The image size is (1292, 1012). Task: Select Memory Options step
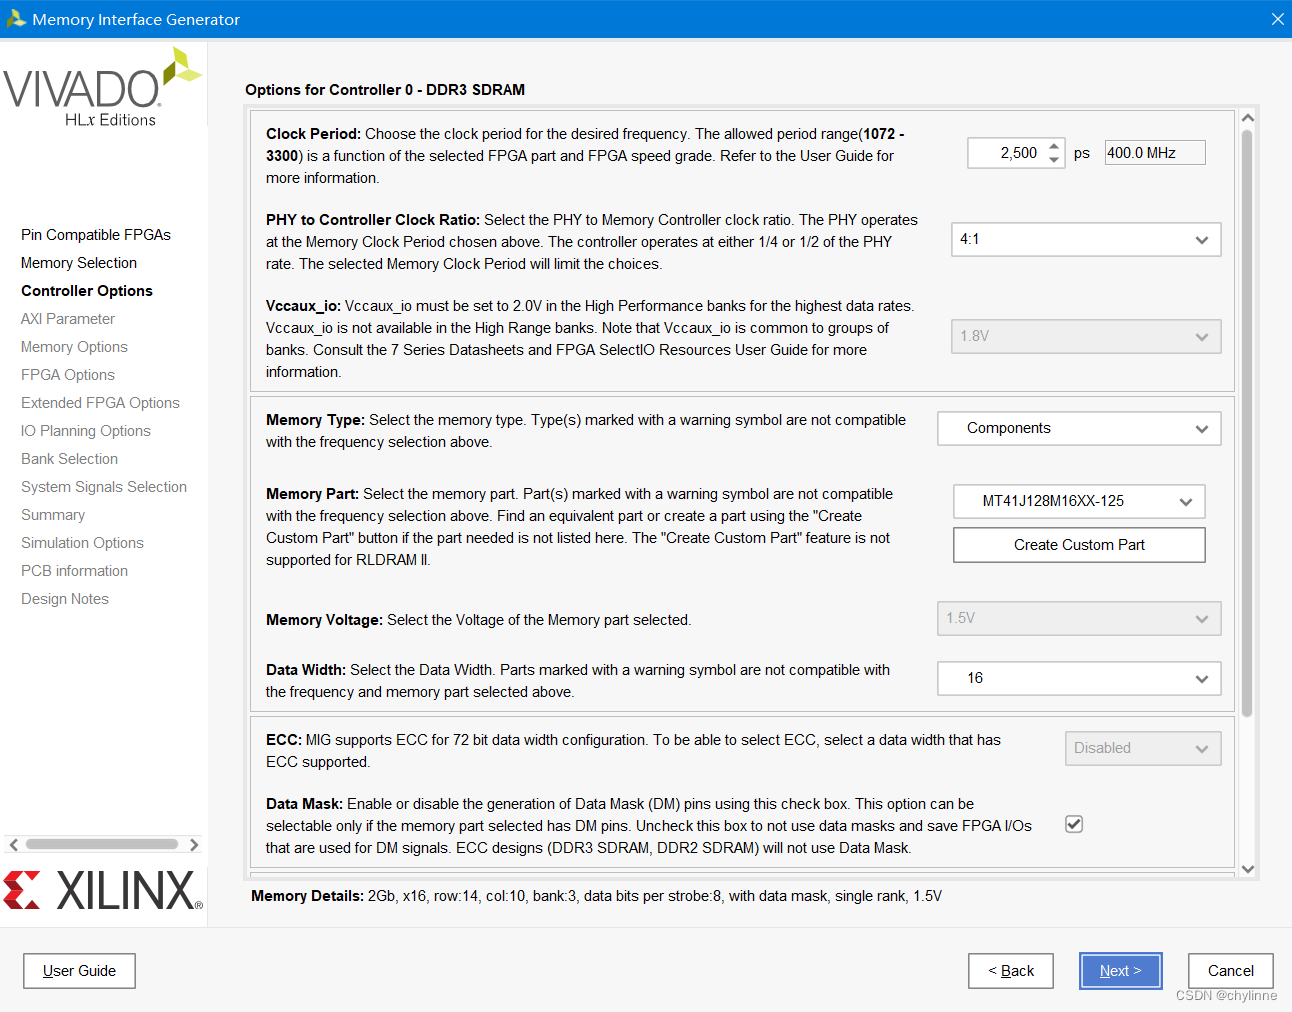pyautogui.click(x=74, y=347)
